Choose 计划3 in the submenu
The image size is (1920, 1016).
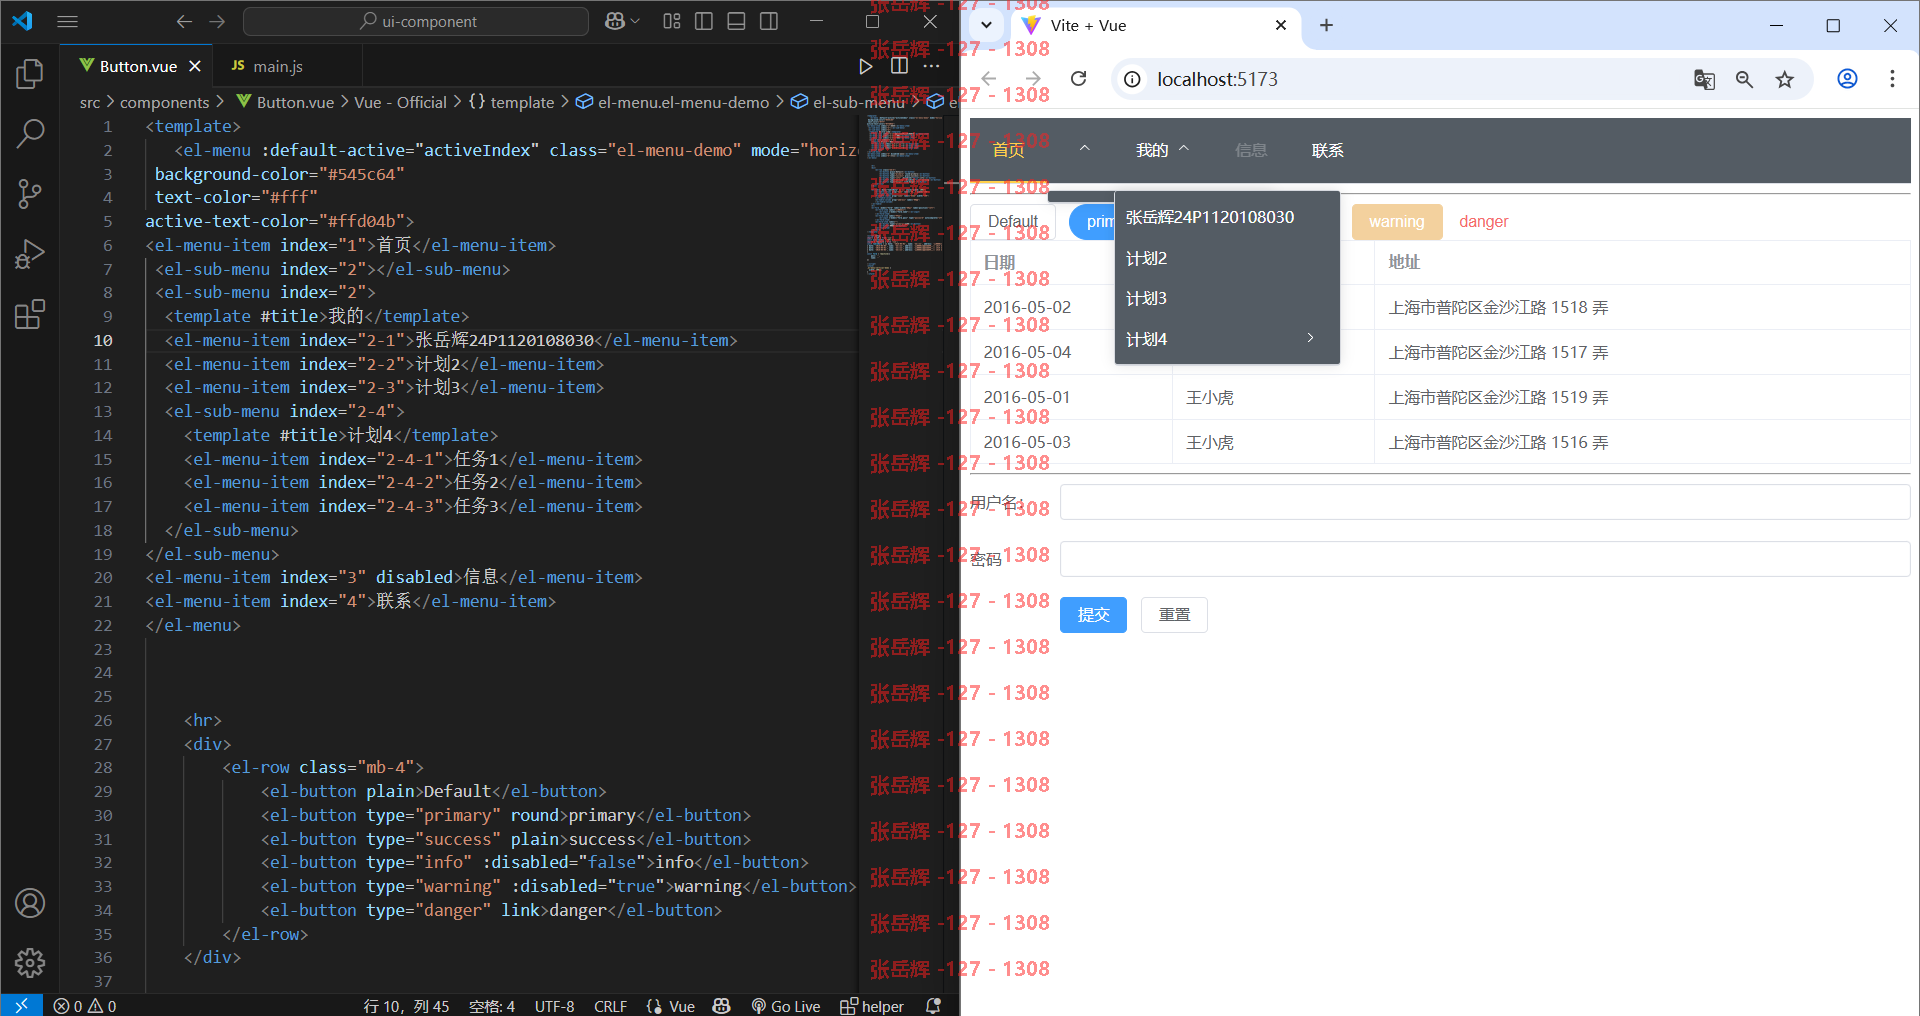[1227, 298]
